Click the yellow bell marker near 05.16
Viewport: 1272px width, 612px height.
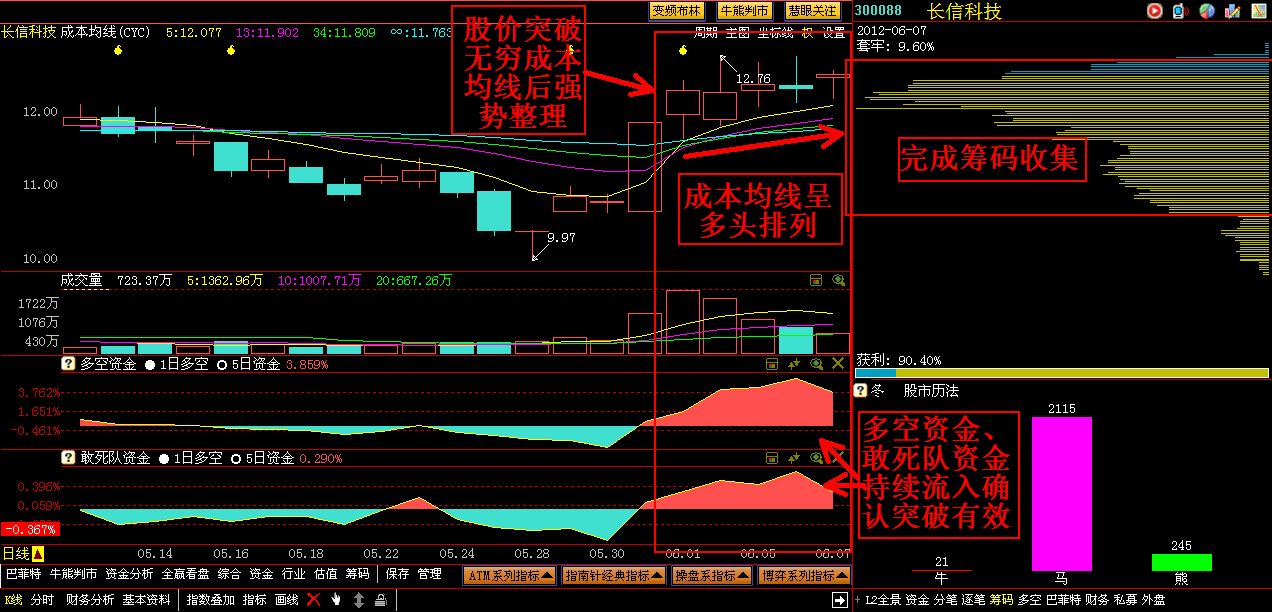[x=231, y=49]
